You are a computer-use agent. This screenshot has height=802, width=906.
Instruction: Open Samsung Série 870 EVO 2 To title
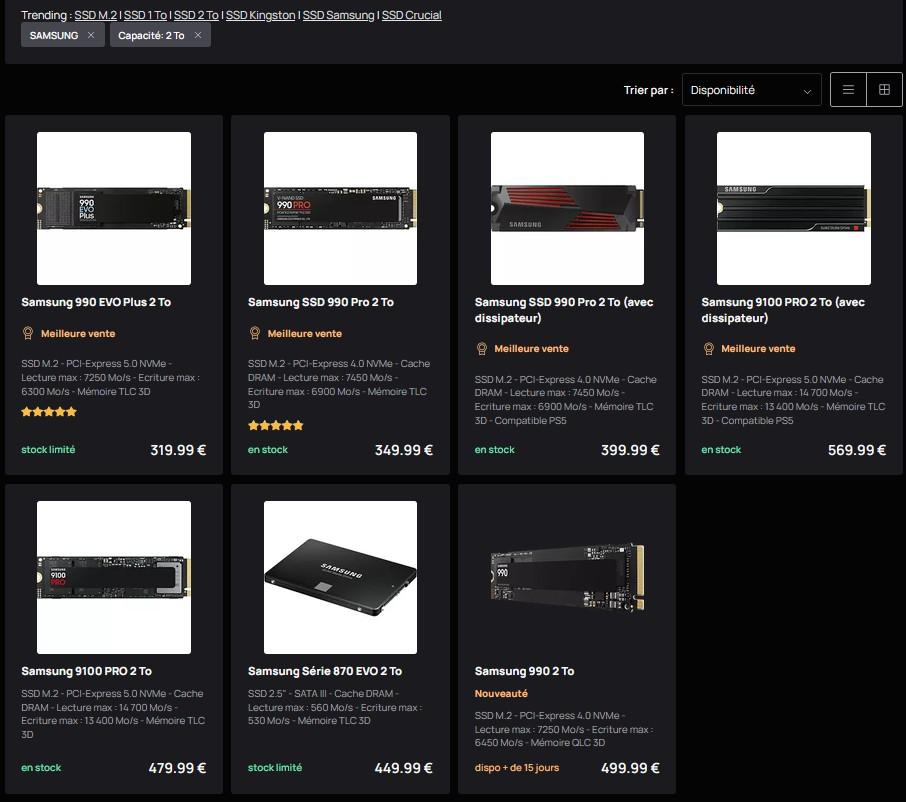[325, 671]
